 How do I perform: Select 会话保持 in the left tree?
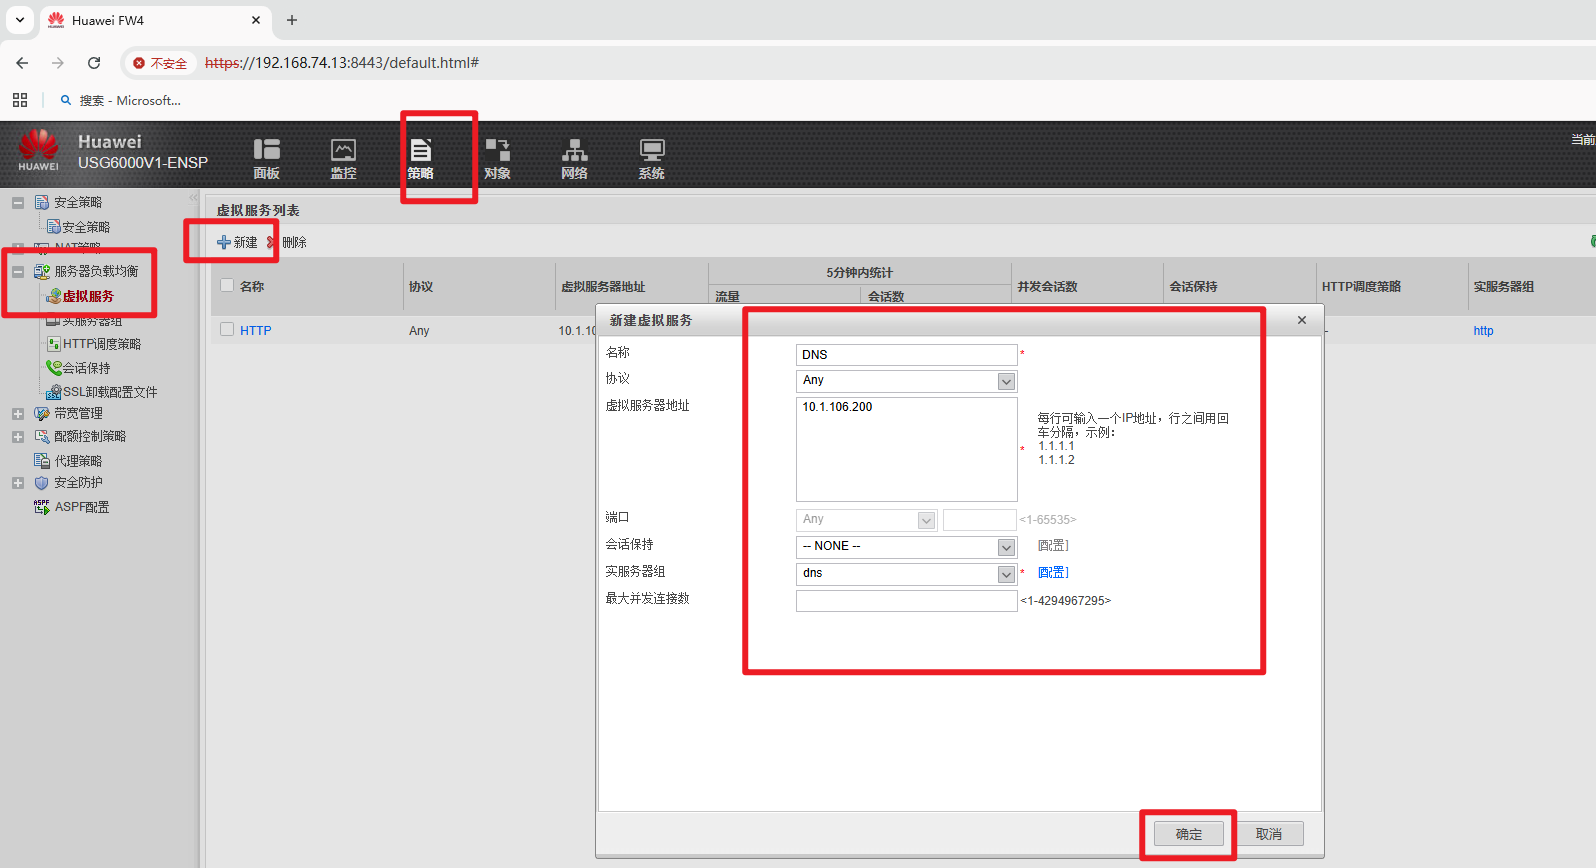coord(86,368)
